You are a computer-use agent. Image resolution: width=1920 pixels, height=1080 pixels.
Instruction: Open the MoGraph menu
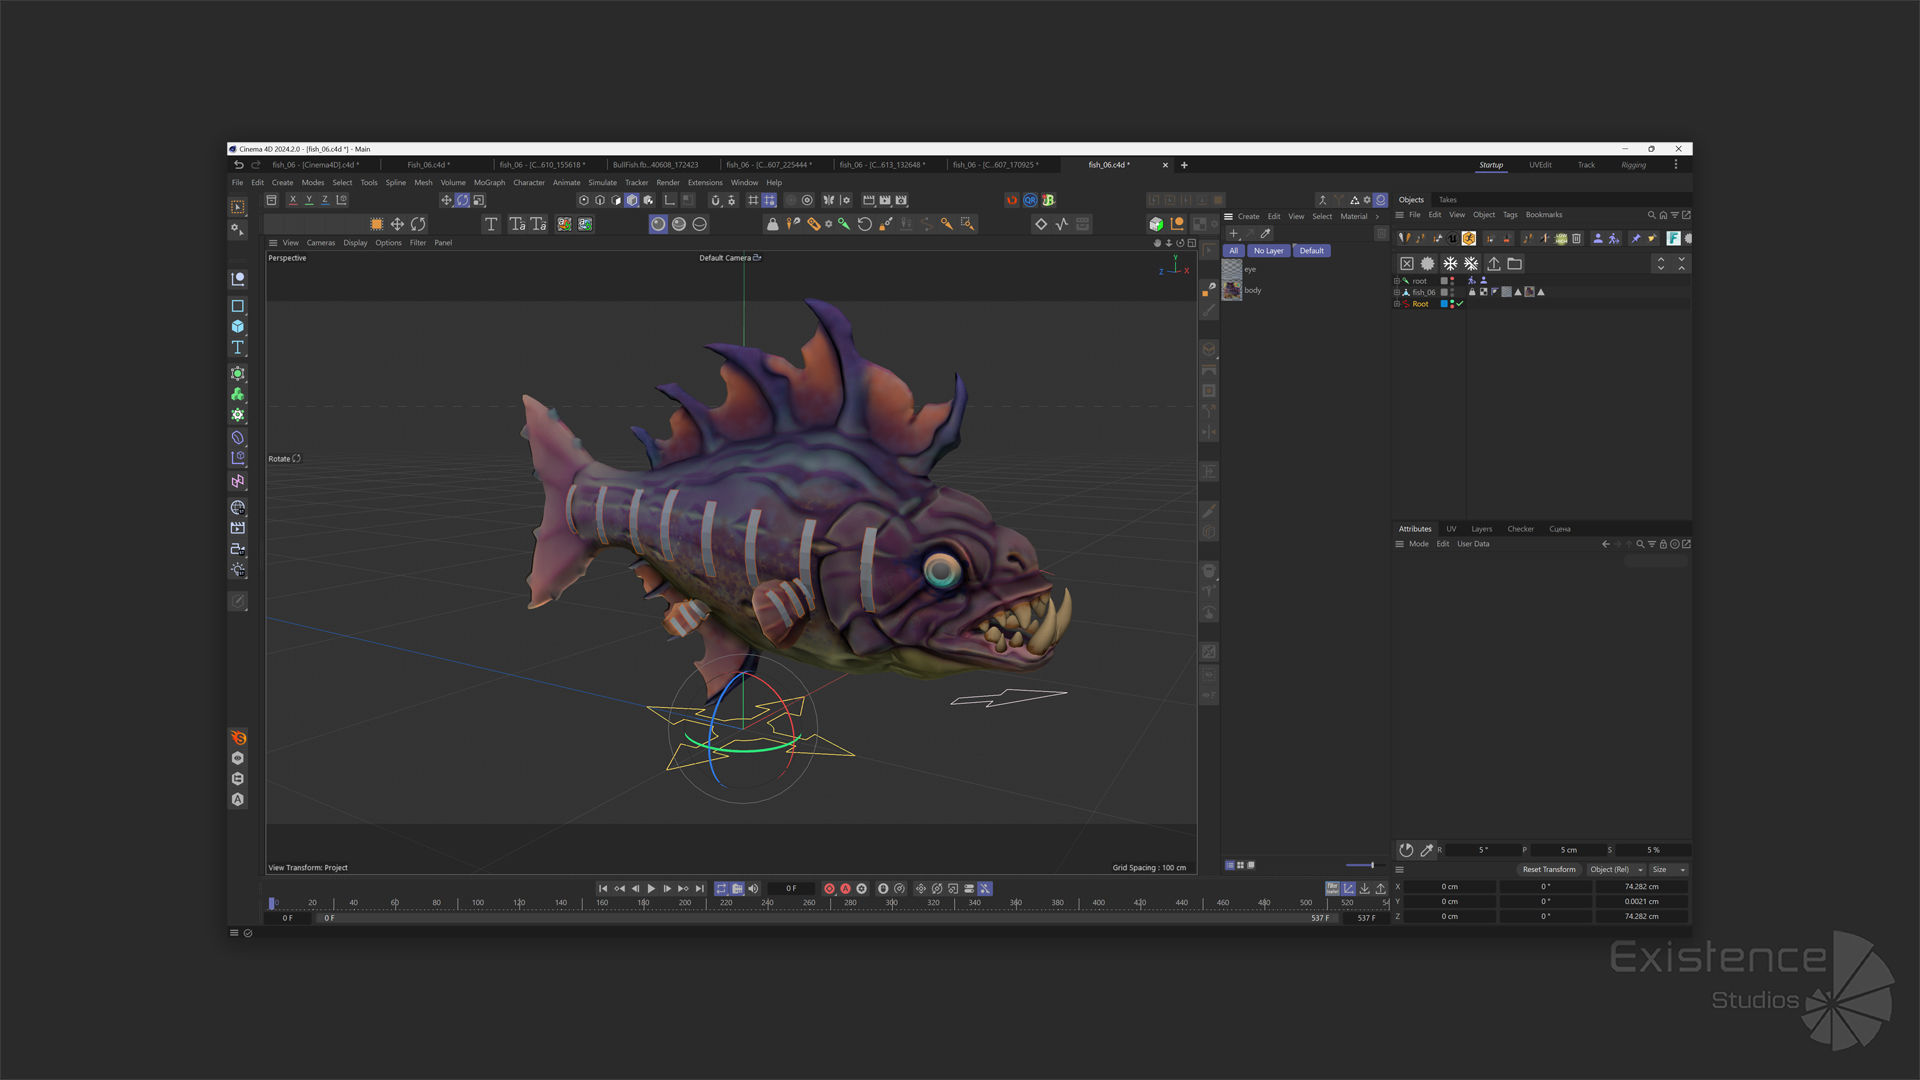489,183
